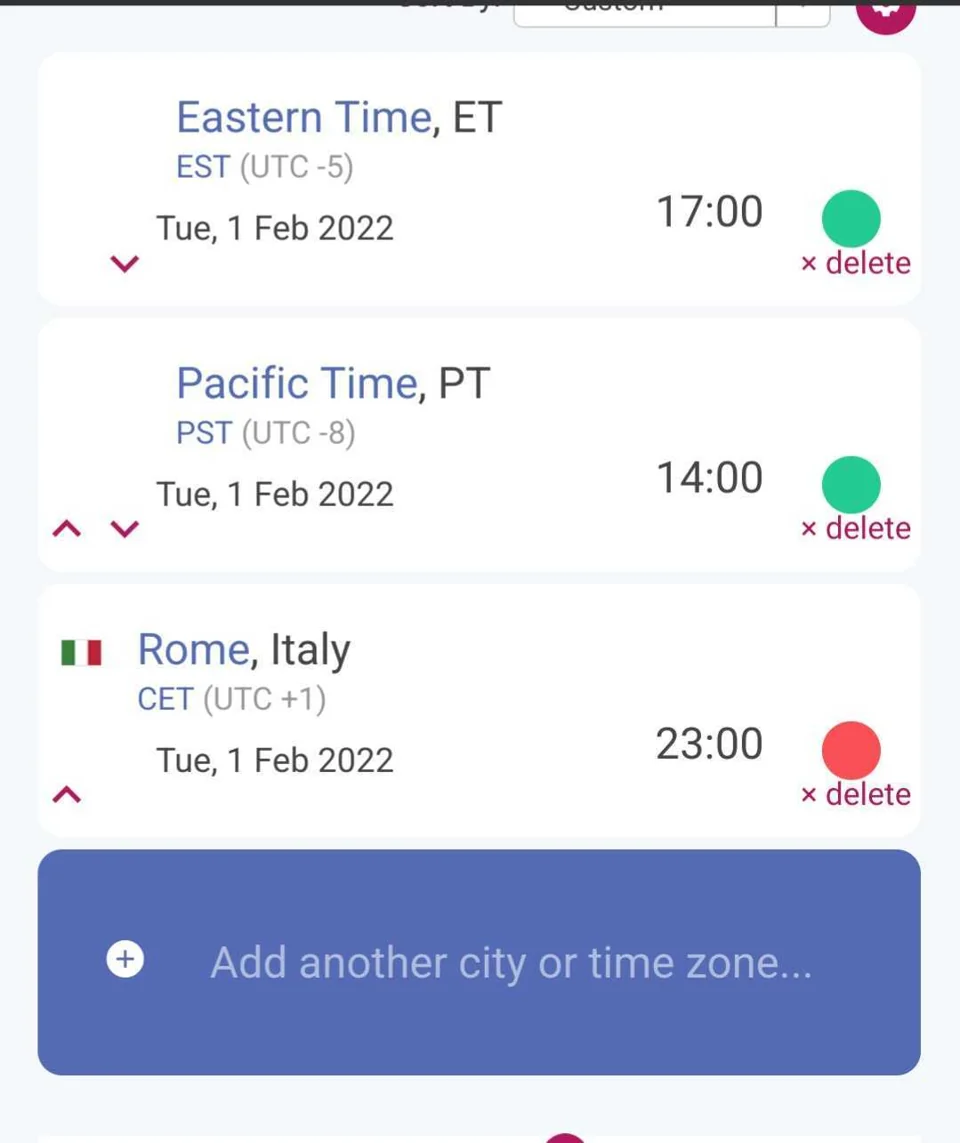
Task: Click the plus icon to add city
Action: 125,959
